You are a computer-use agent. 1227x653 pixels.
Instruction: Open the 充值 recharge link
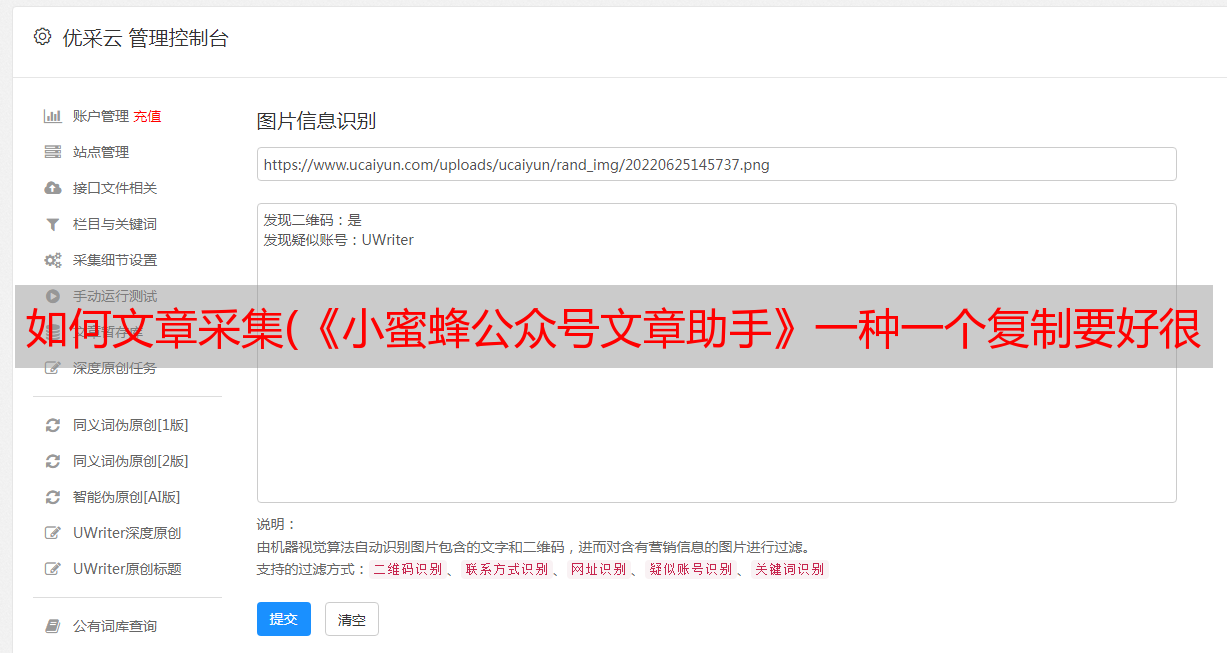coord(147,116)
